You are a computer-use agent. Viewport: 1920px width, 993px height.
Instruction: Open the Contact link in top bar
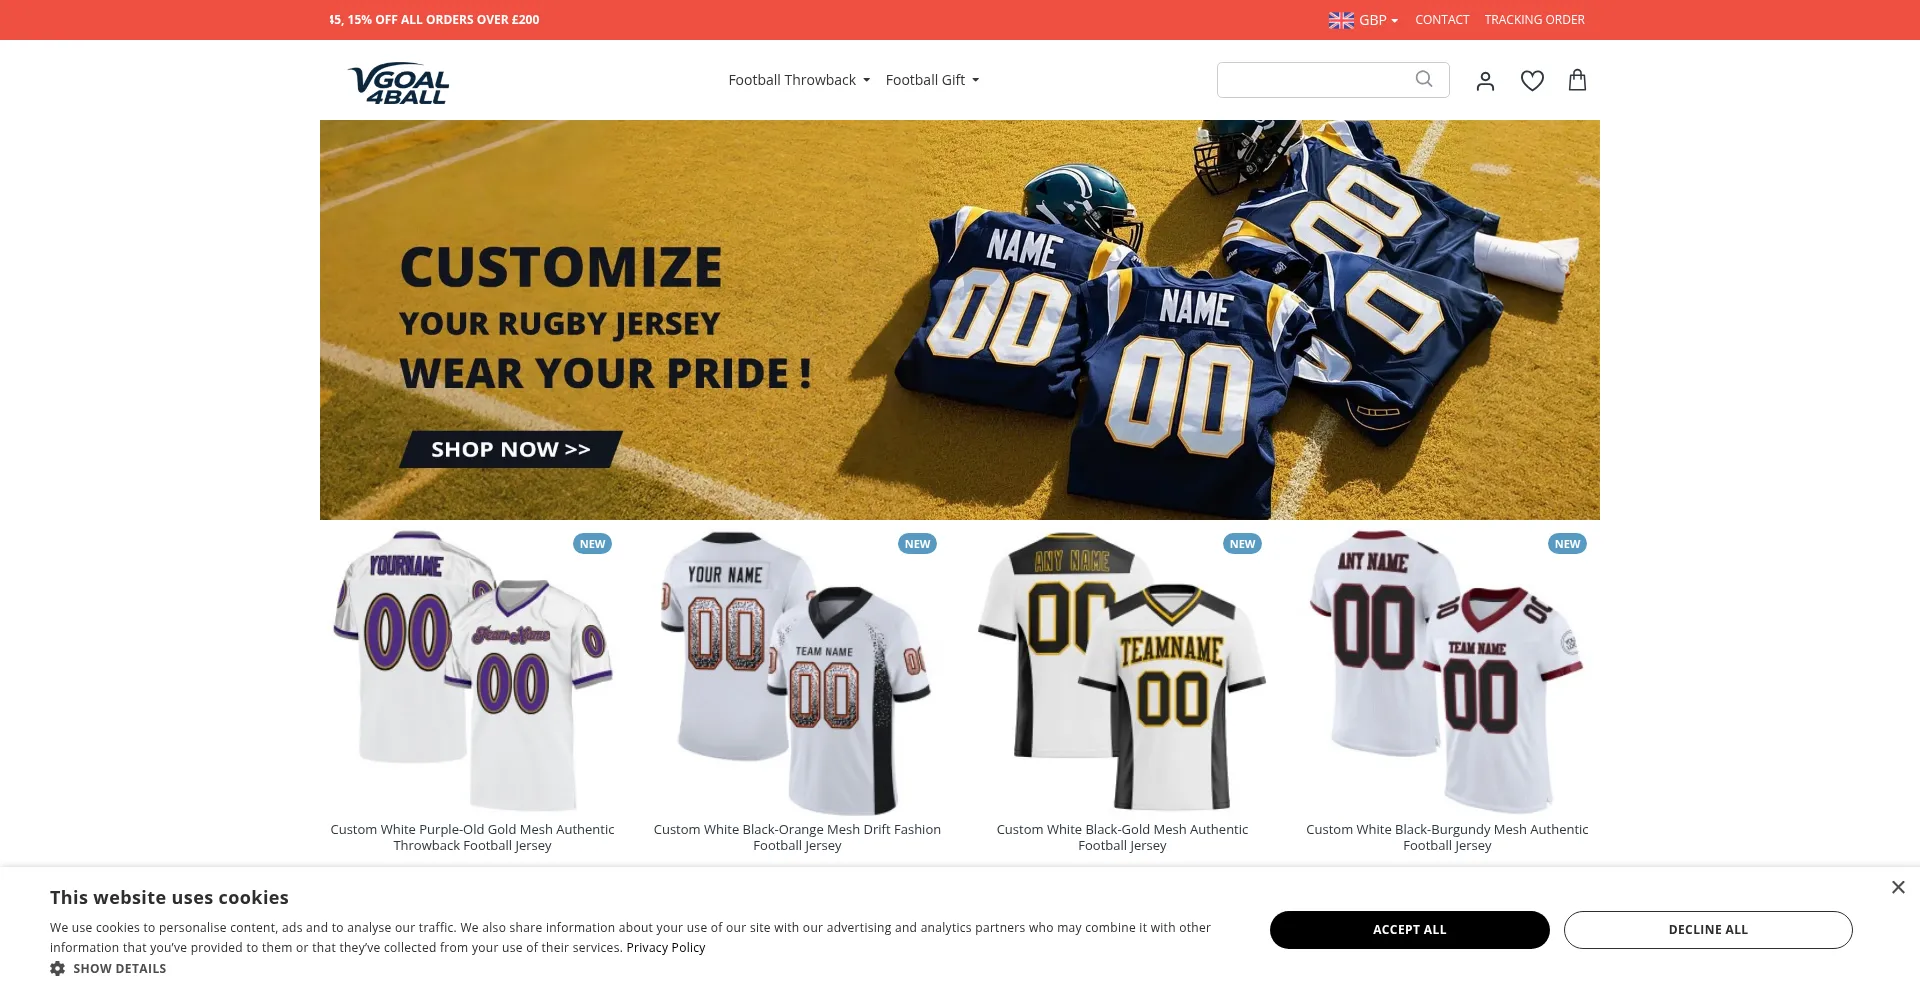pyautogui.click(x=1442, y=20)
